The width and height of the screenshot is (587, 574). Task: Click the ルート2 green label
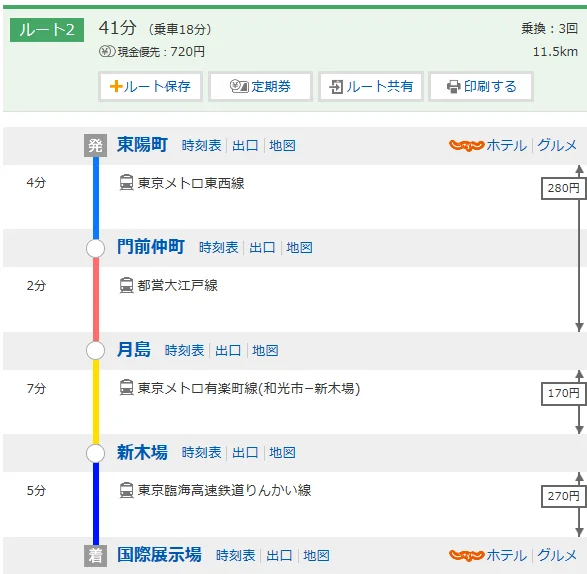coord(47,30)
